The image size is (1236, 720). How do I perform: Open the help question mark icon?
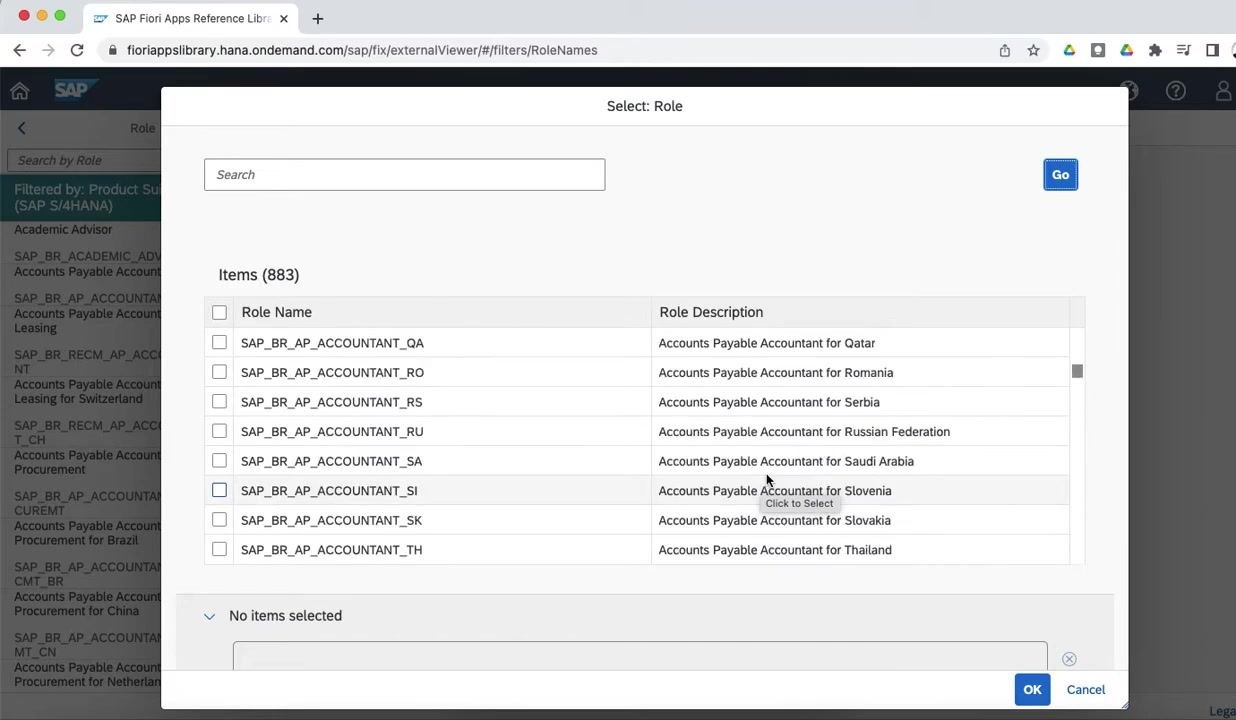(x=1176, y=91)
